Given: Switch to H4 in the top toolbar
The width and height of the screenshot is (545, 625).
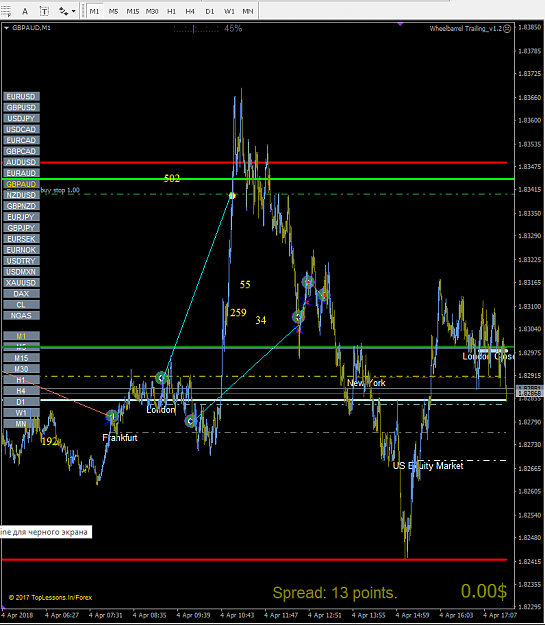Looking at the screenshot, I should point(190,11).
